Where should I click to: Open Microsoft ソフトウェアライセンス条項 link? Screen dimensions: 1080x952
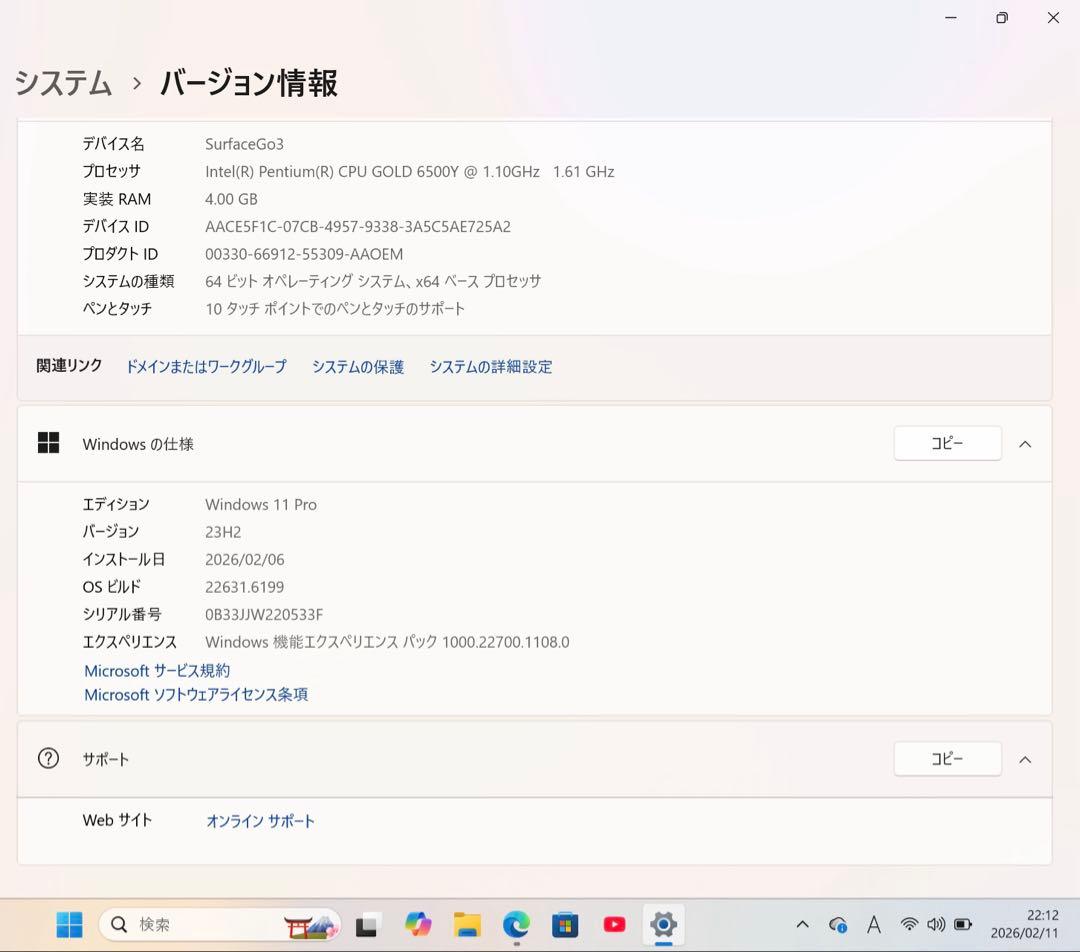196,694
